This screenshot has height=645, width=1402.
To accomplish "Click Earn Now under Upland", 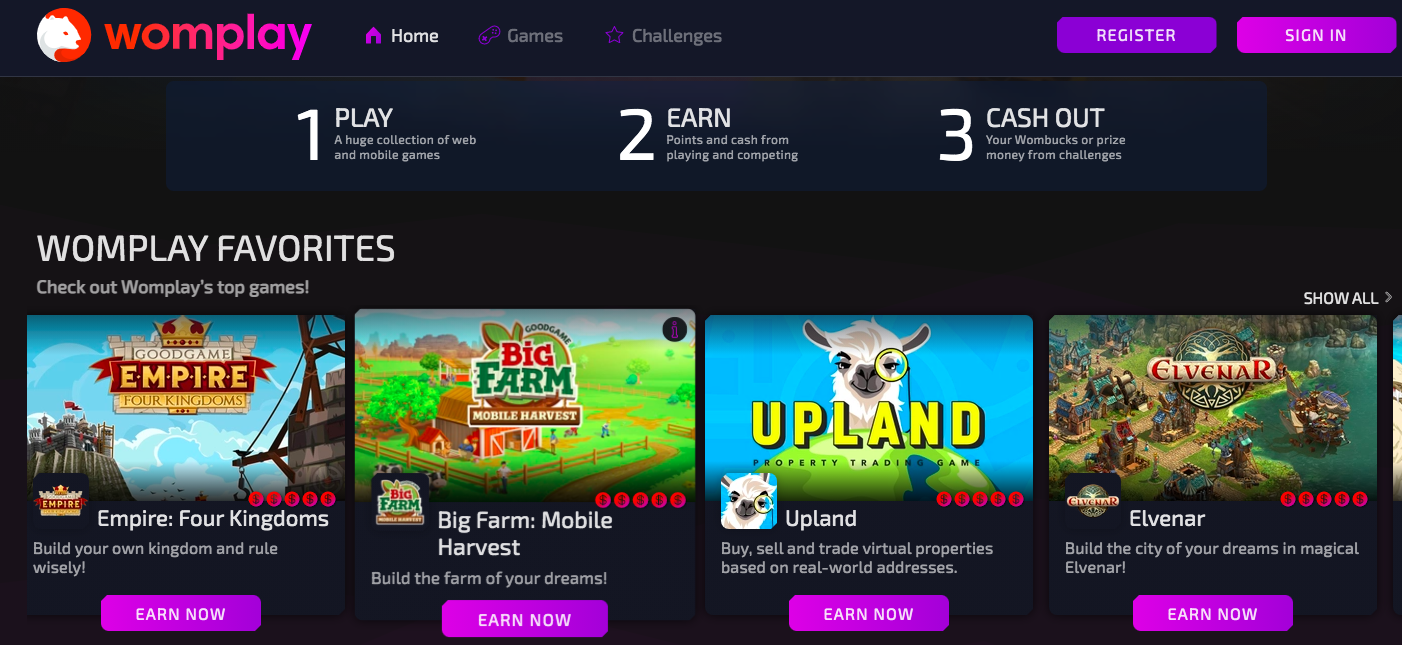I will pos(869,614).
